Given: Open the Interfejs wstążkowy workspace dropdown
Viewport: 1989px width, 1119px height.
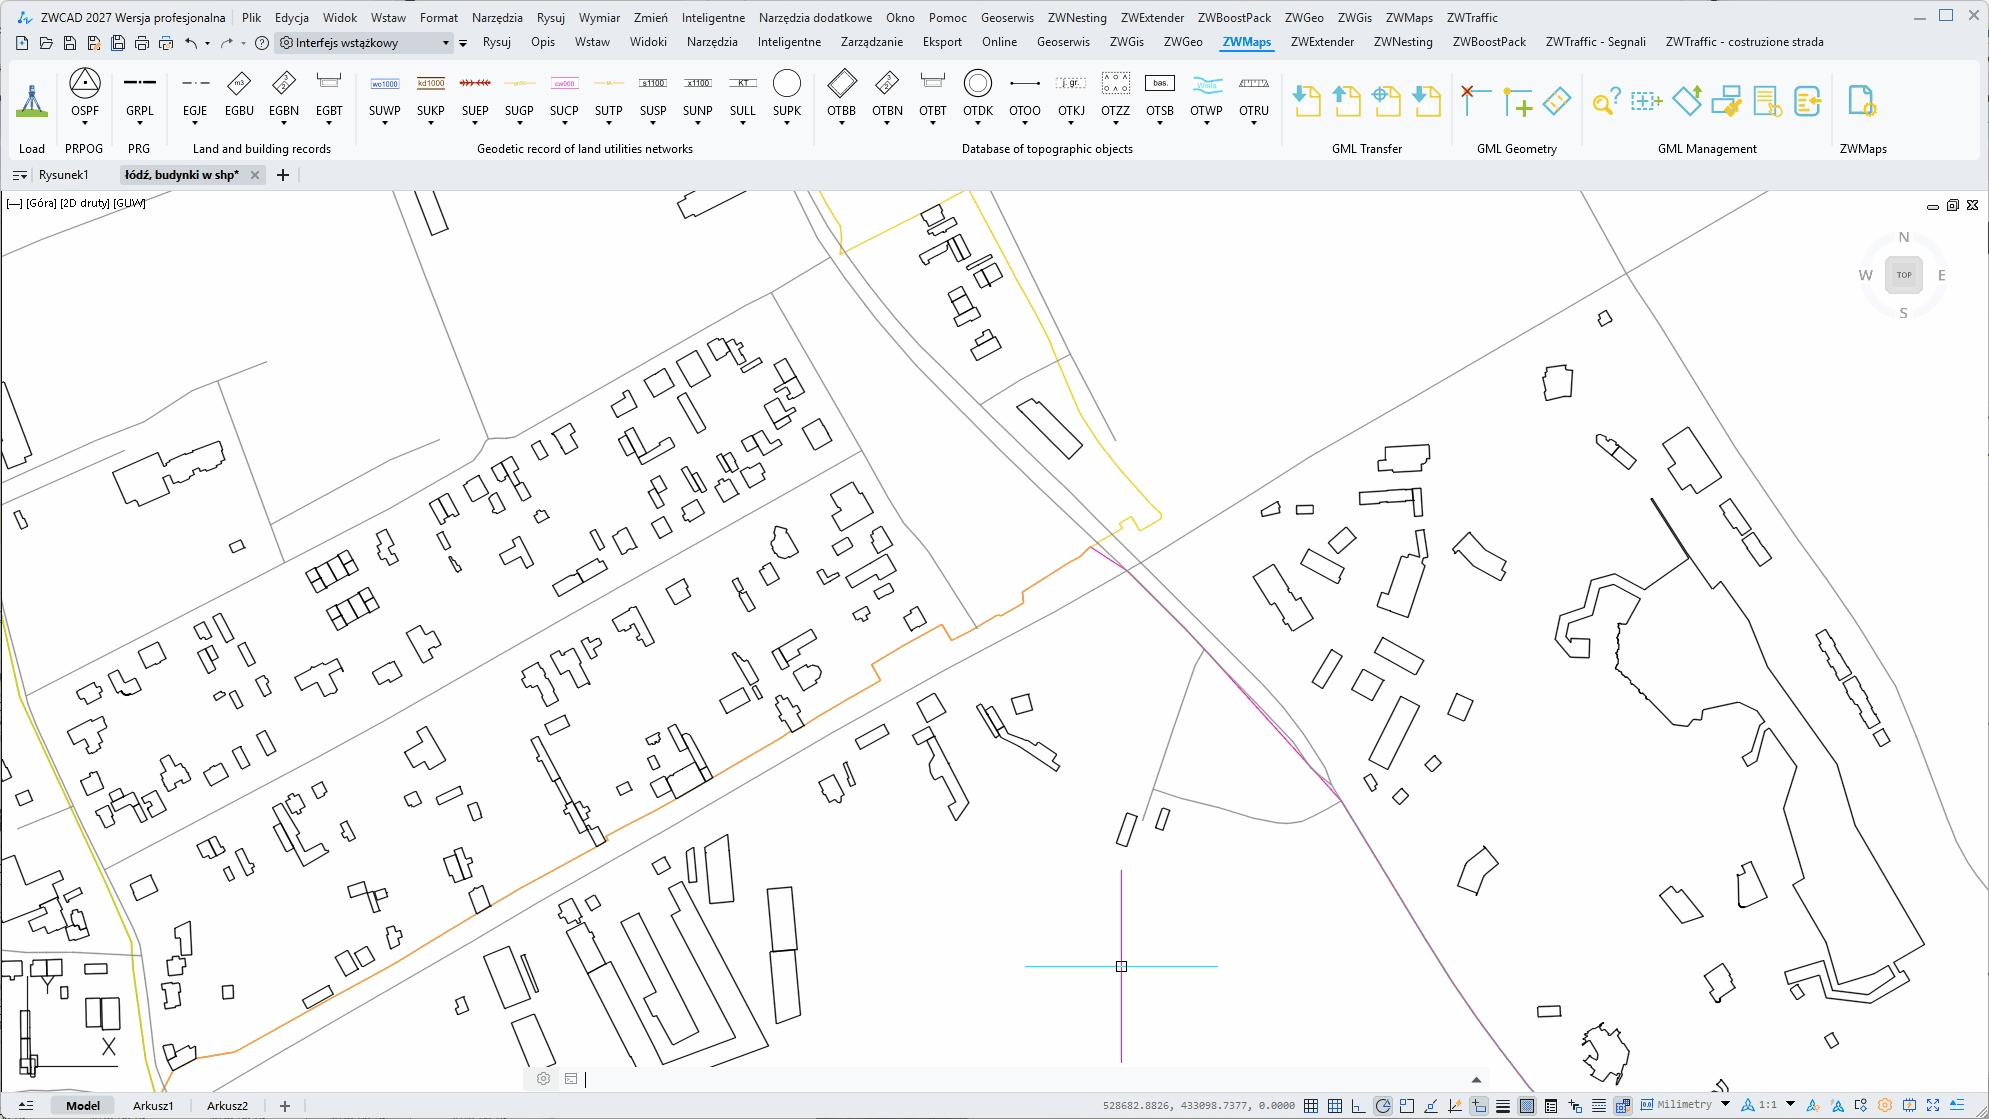Looking at the screenshot, I should point(365,43).
